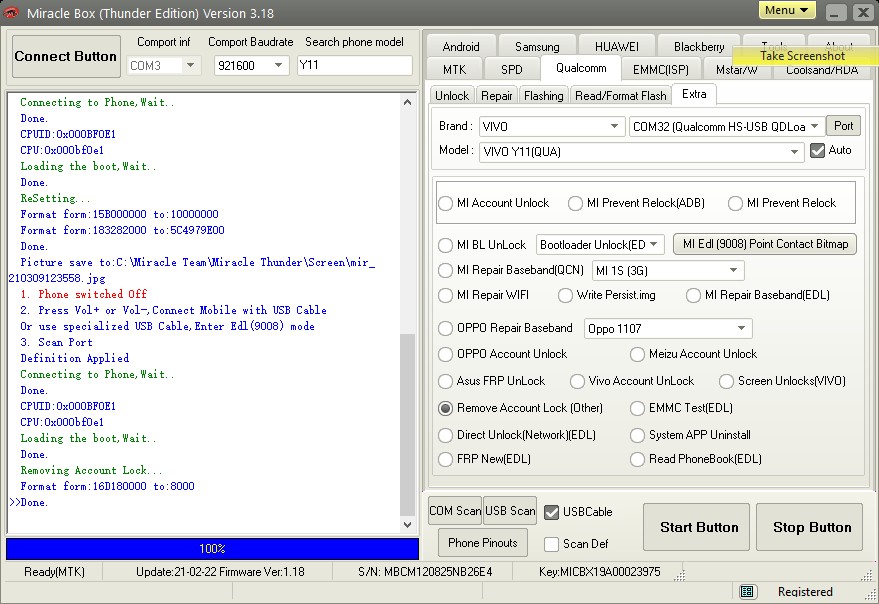This screenshot has width=879, height=604.
Task: Open the Comport inf COM3 dropdown
Action: click(x=190, y=66)
